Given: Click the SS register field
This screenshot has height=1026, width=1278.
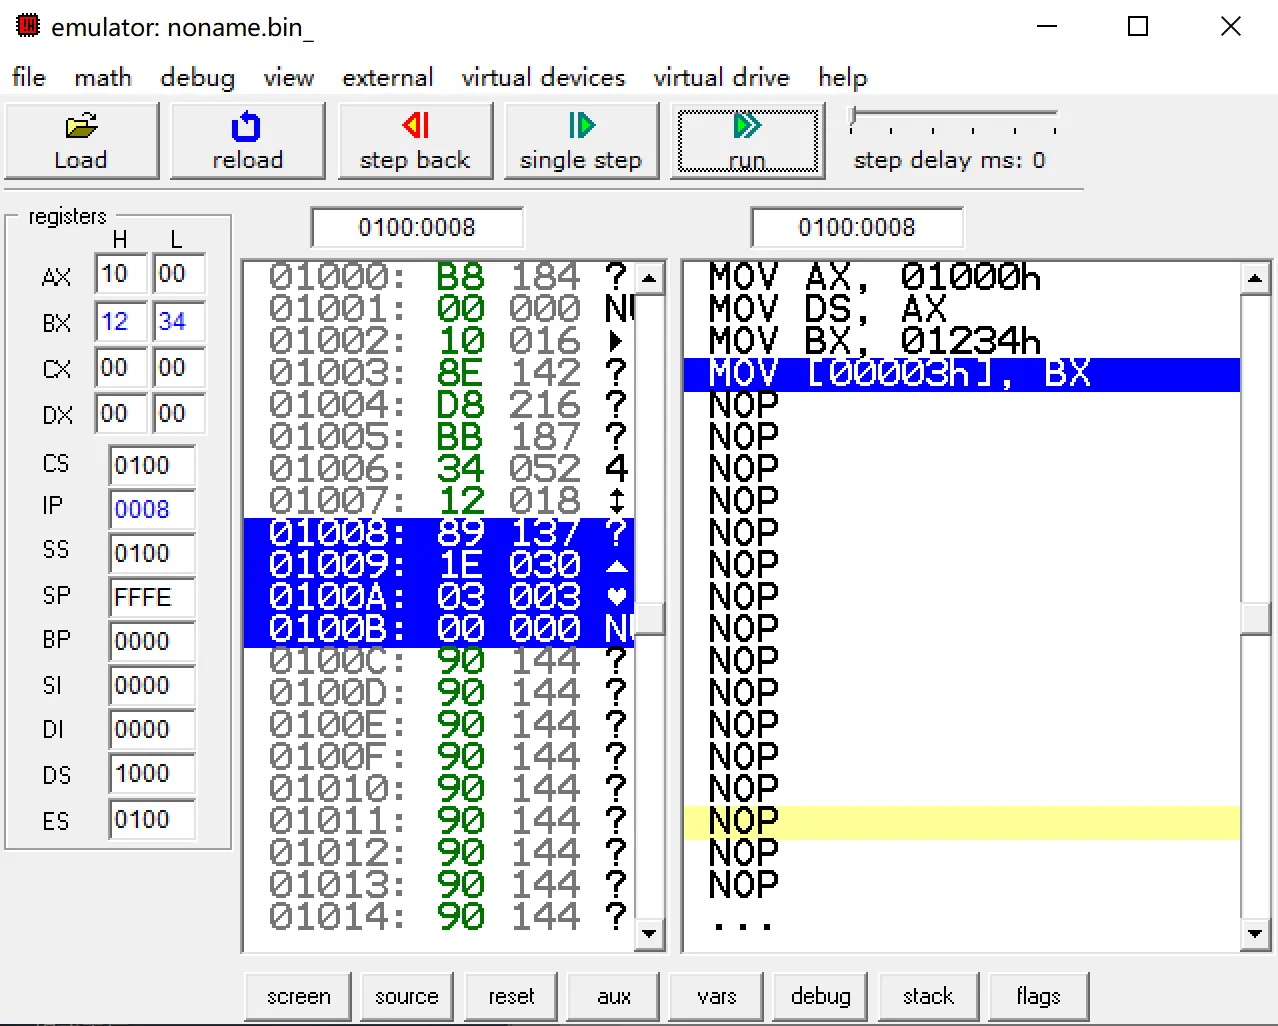Looking at the screenshot, I should (152, 554).
